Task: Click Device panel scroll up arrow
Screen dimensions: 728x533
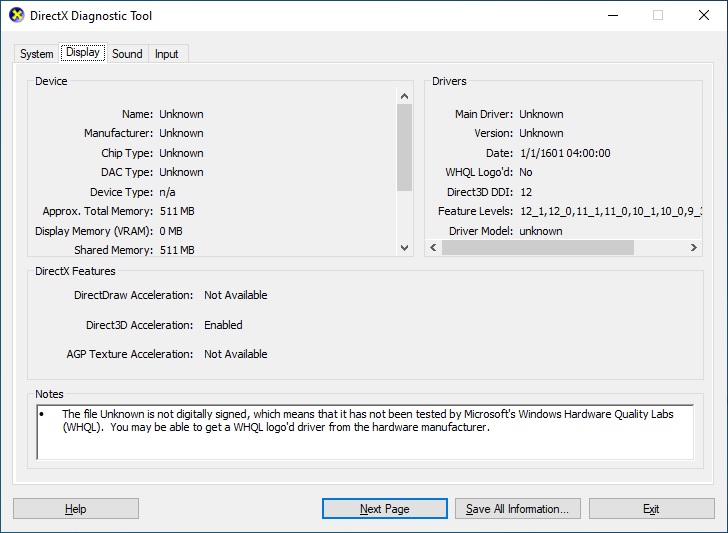Action: 404,96
